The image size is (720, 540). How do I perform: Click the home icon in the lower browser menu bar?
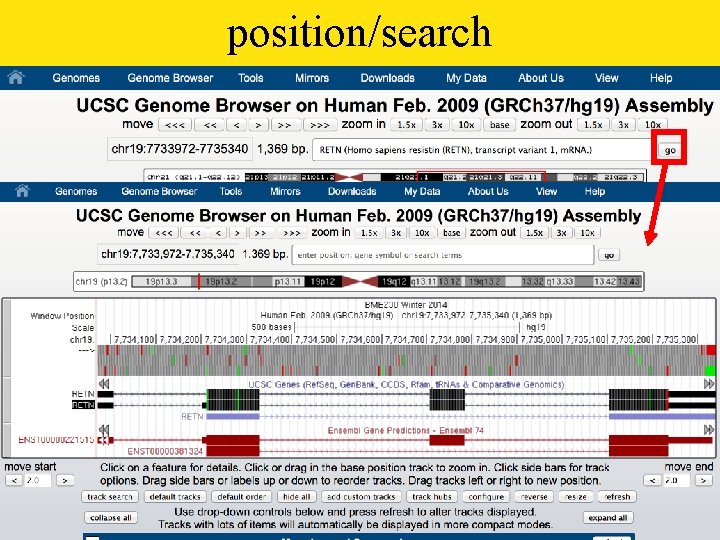coord(22,191)
